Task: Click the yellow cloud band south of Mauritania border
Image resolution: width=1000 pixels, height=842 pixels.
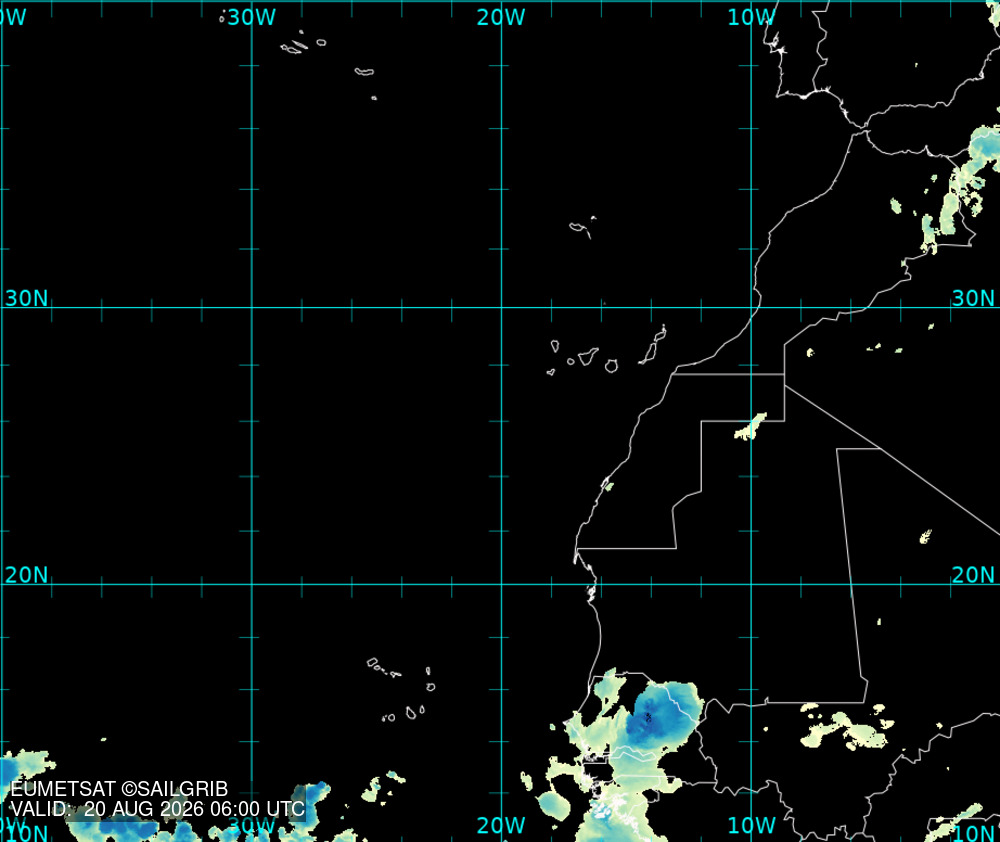Action: (847, 728)
